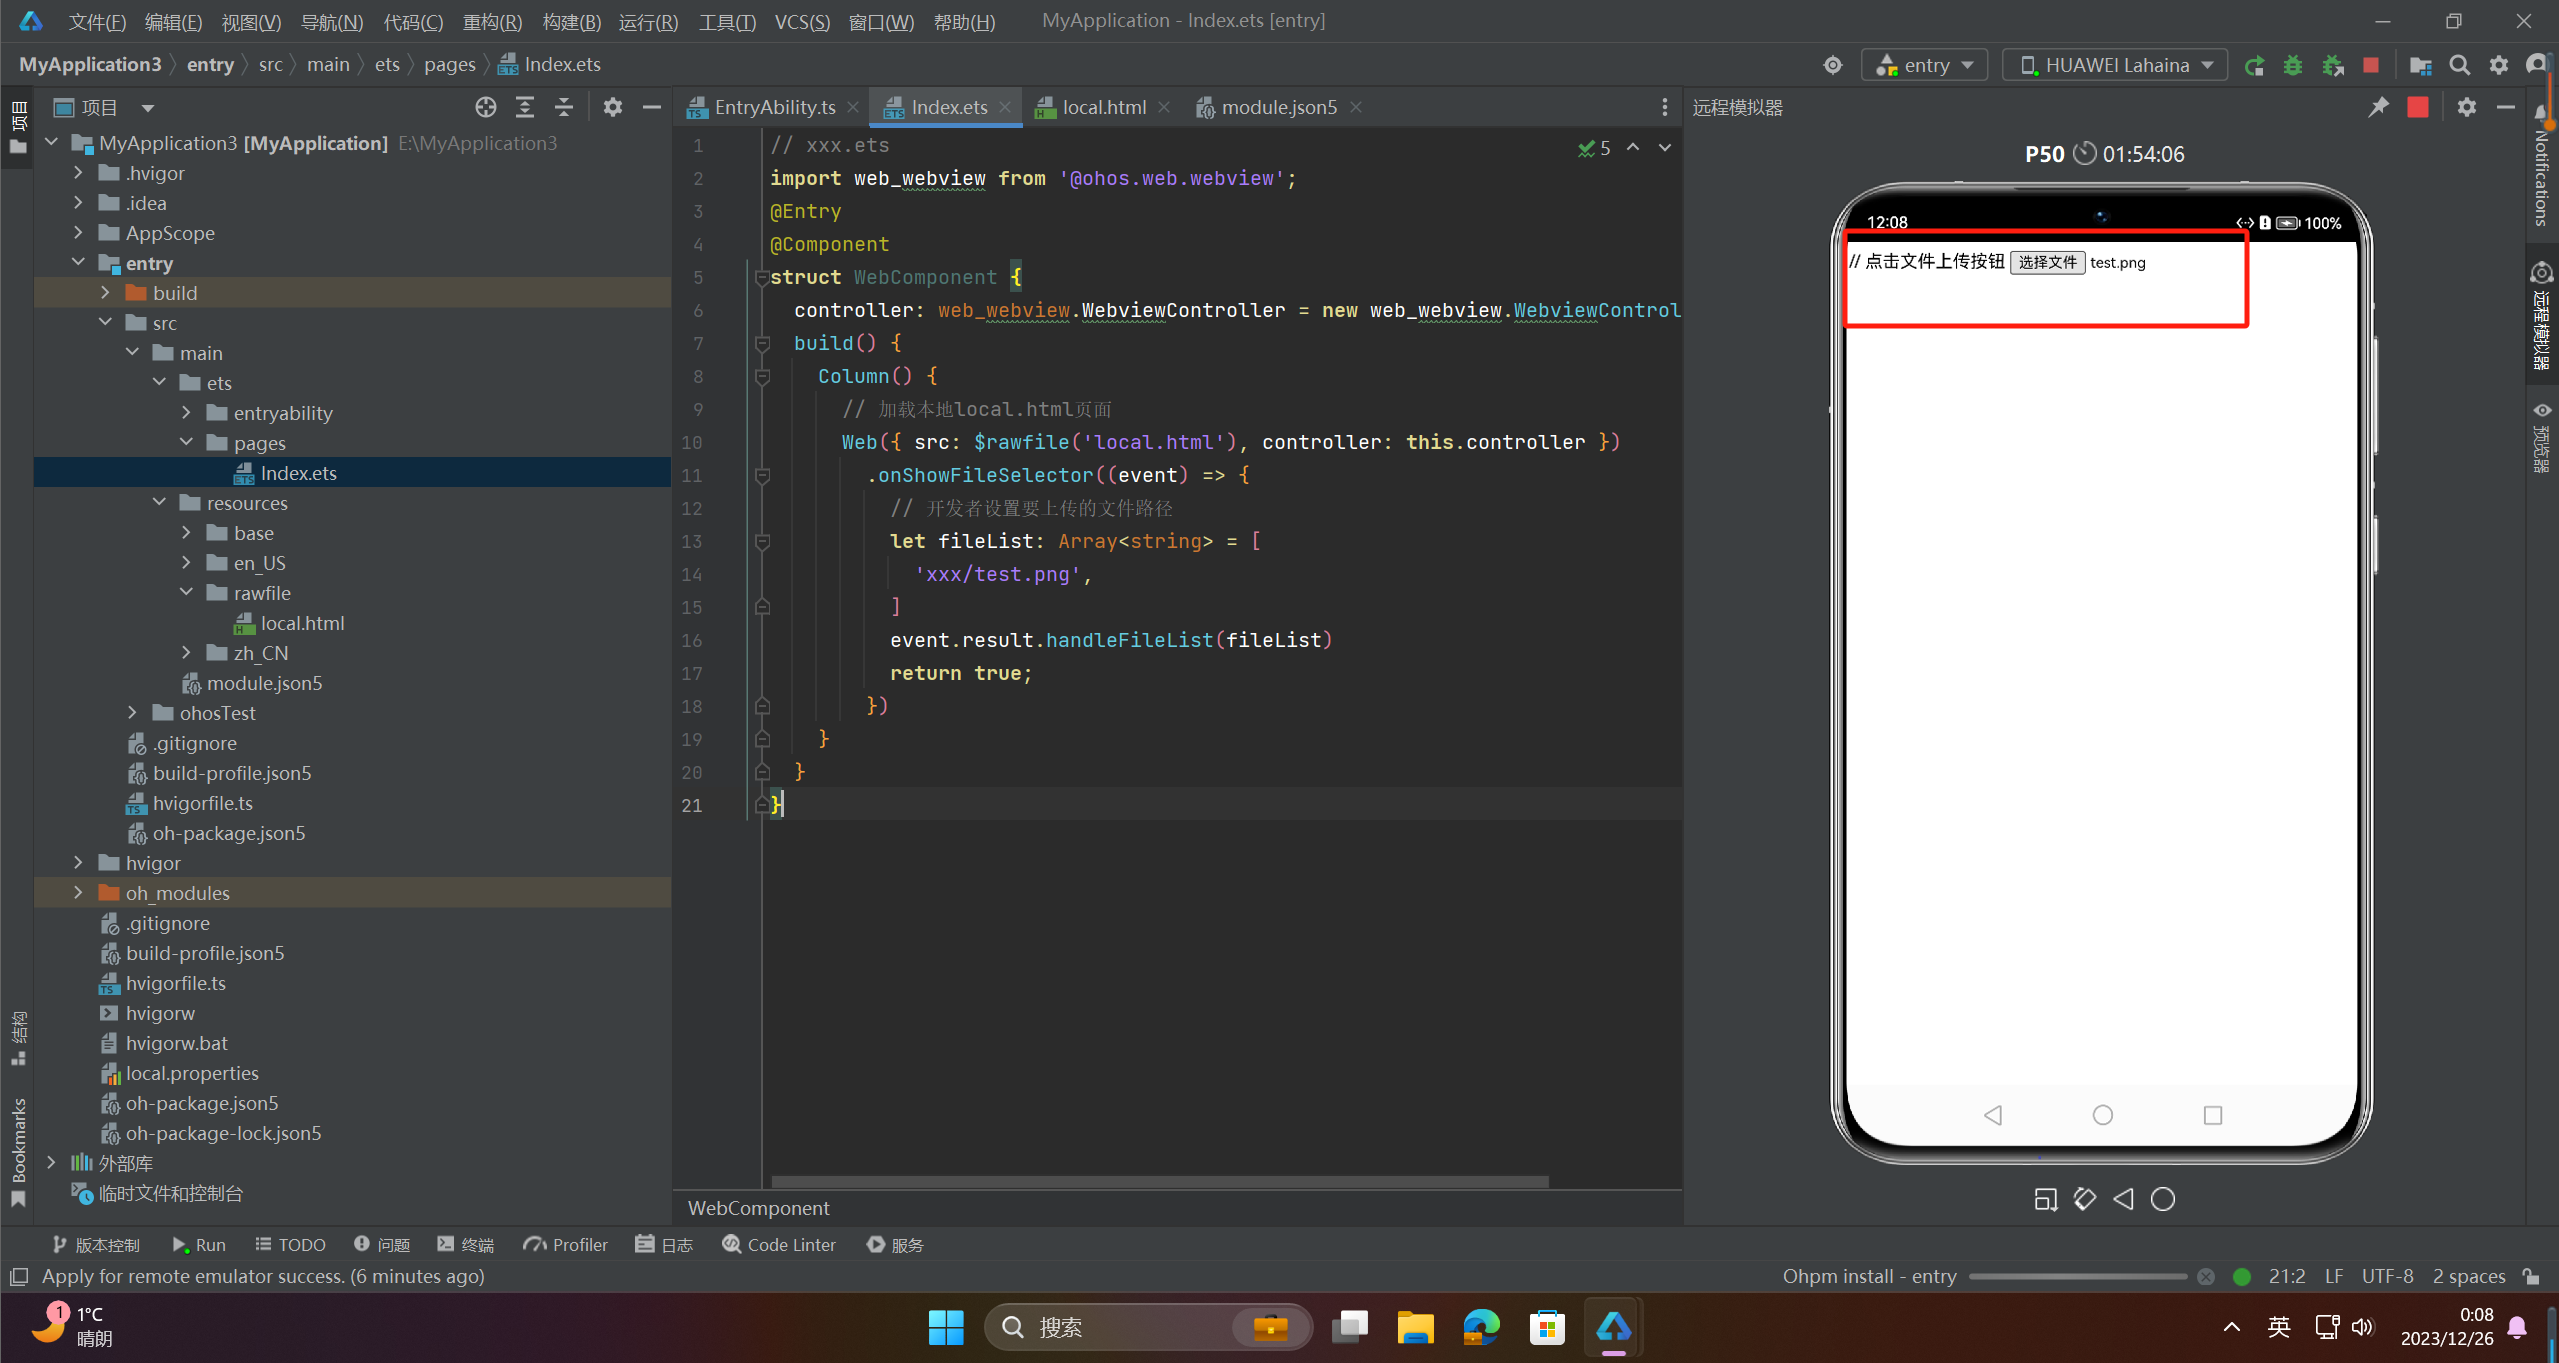Viewport: 2559px width, 1363px height.
Task: Click the 选择文件 button in emulator
Action: [x=2047, y=262]
